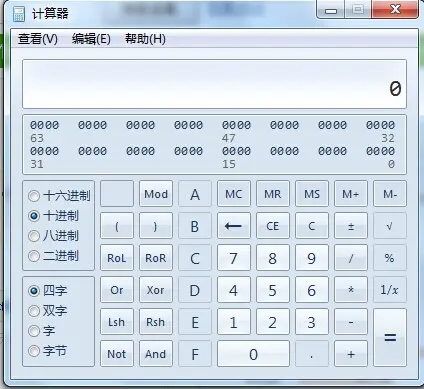Click the number 3 key
Image resolution: width=424 pixels, height=389 pixels.
click(312, 322)
